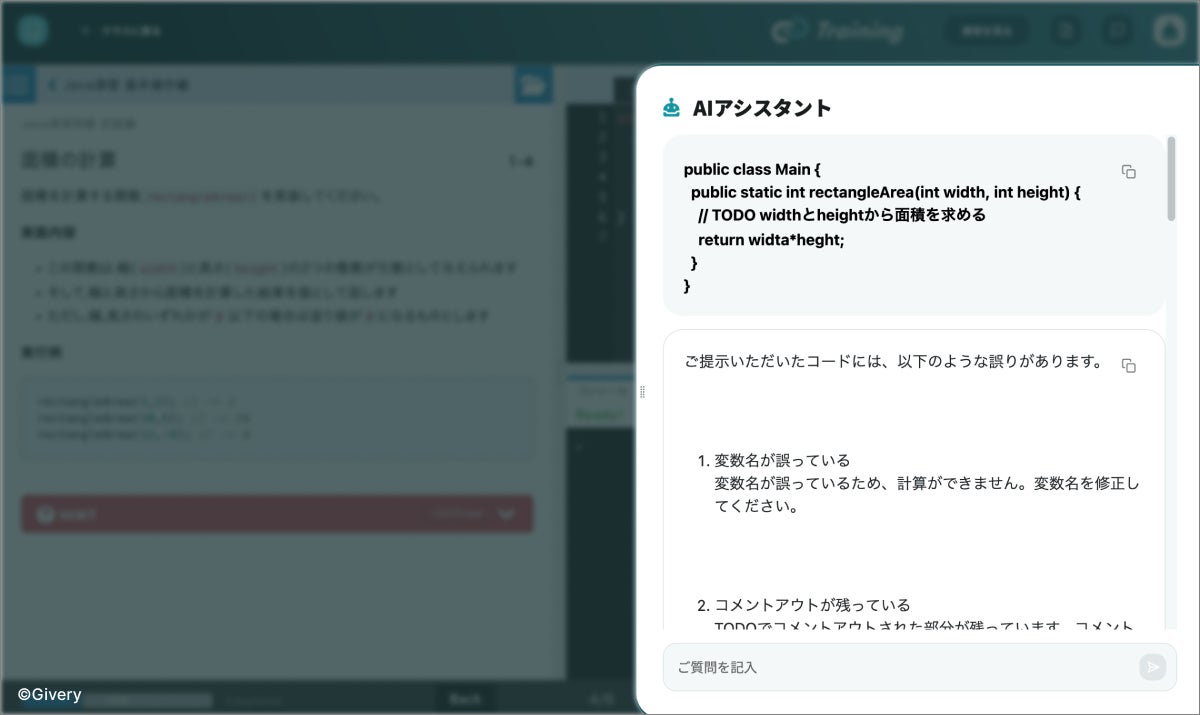Screen dimensions: 1200x715
Task: Open the user profile avatar in top bar
Action: point(1167,31)
